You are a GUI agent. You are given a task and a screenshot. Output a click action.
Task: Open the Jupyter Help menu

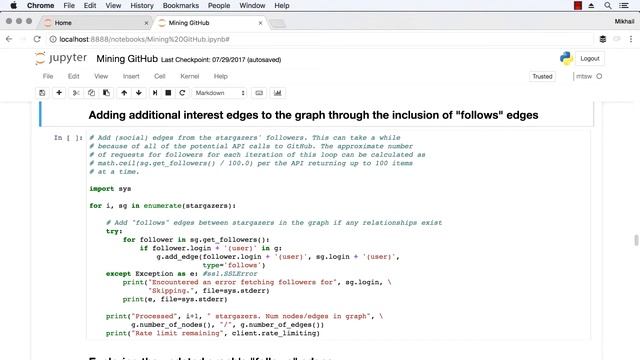[221, 76]
